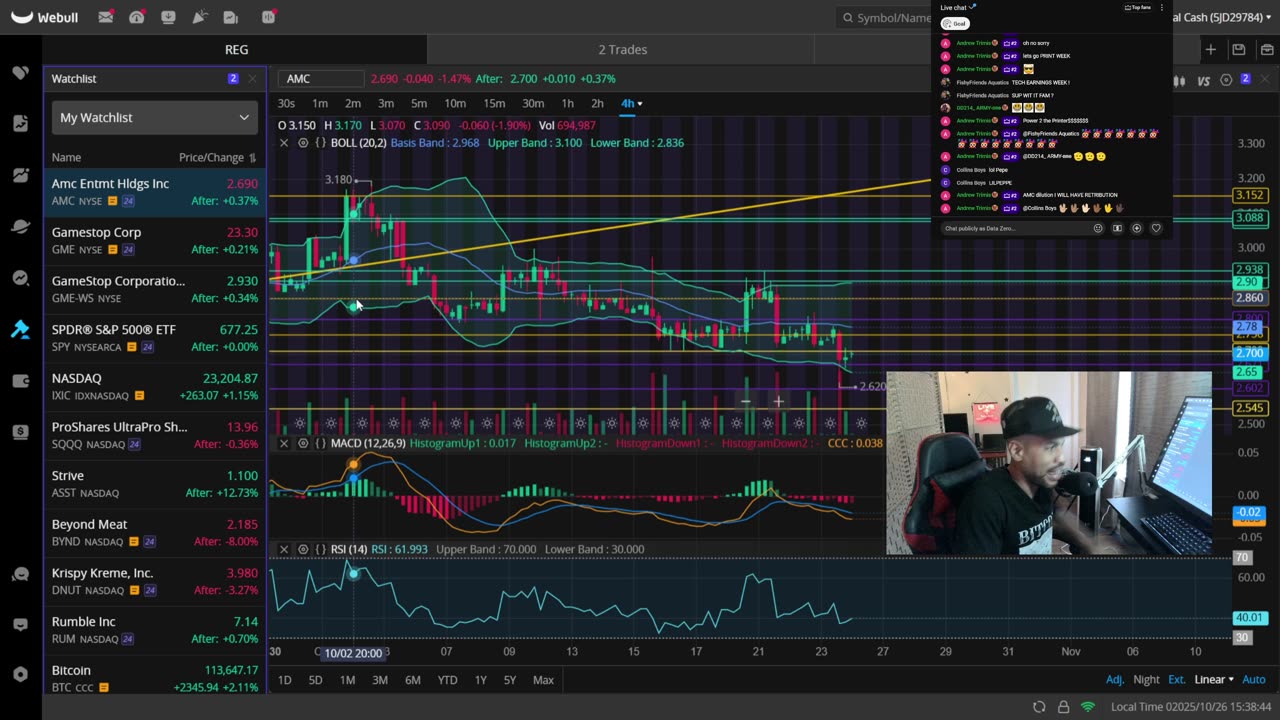Select the active pencil drawing icon in sidebar
Screen dimensions: 1280x720
[20, 329]
